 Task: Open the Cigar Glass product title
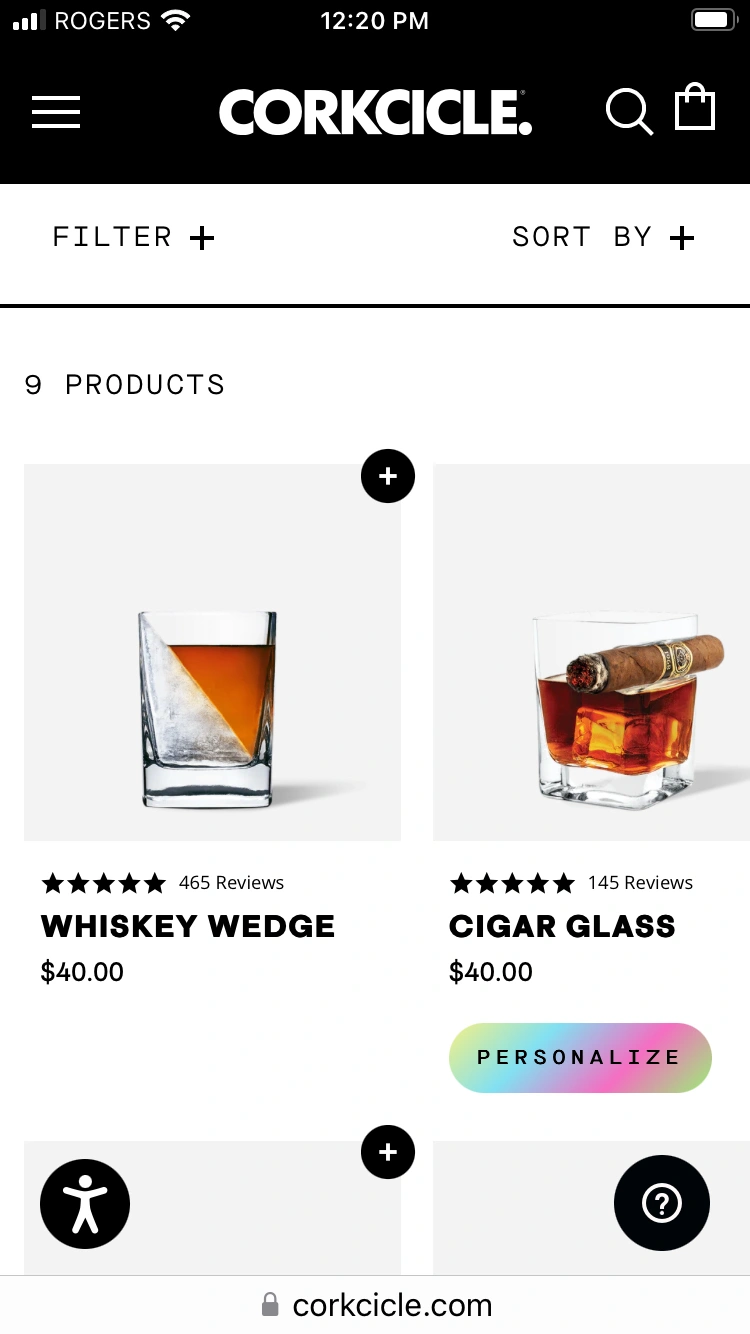[562, 926]
